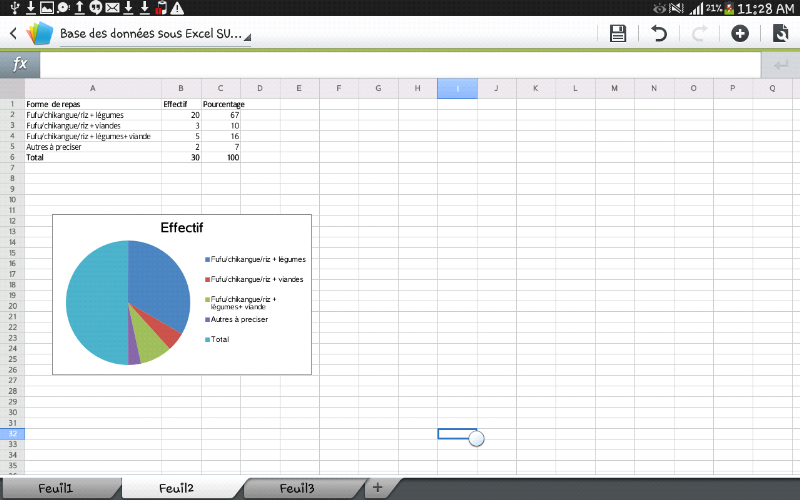This screenshot has height=500, width=800.
Task: Open the Polaris Office app logo
Action: click(x=40, y=34)
